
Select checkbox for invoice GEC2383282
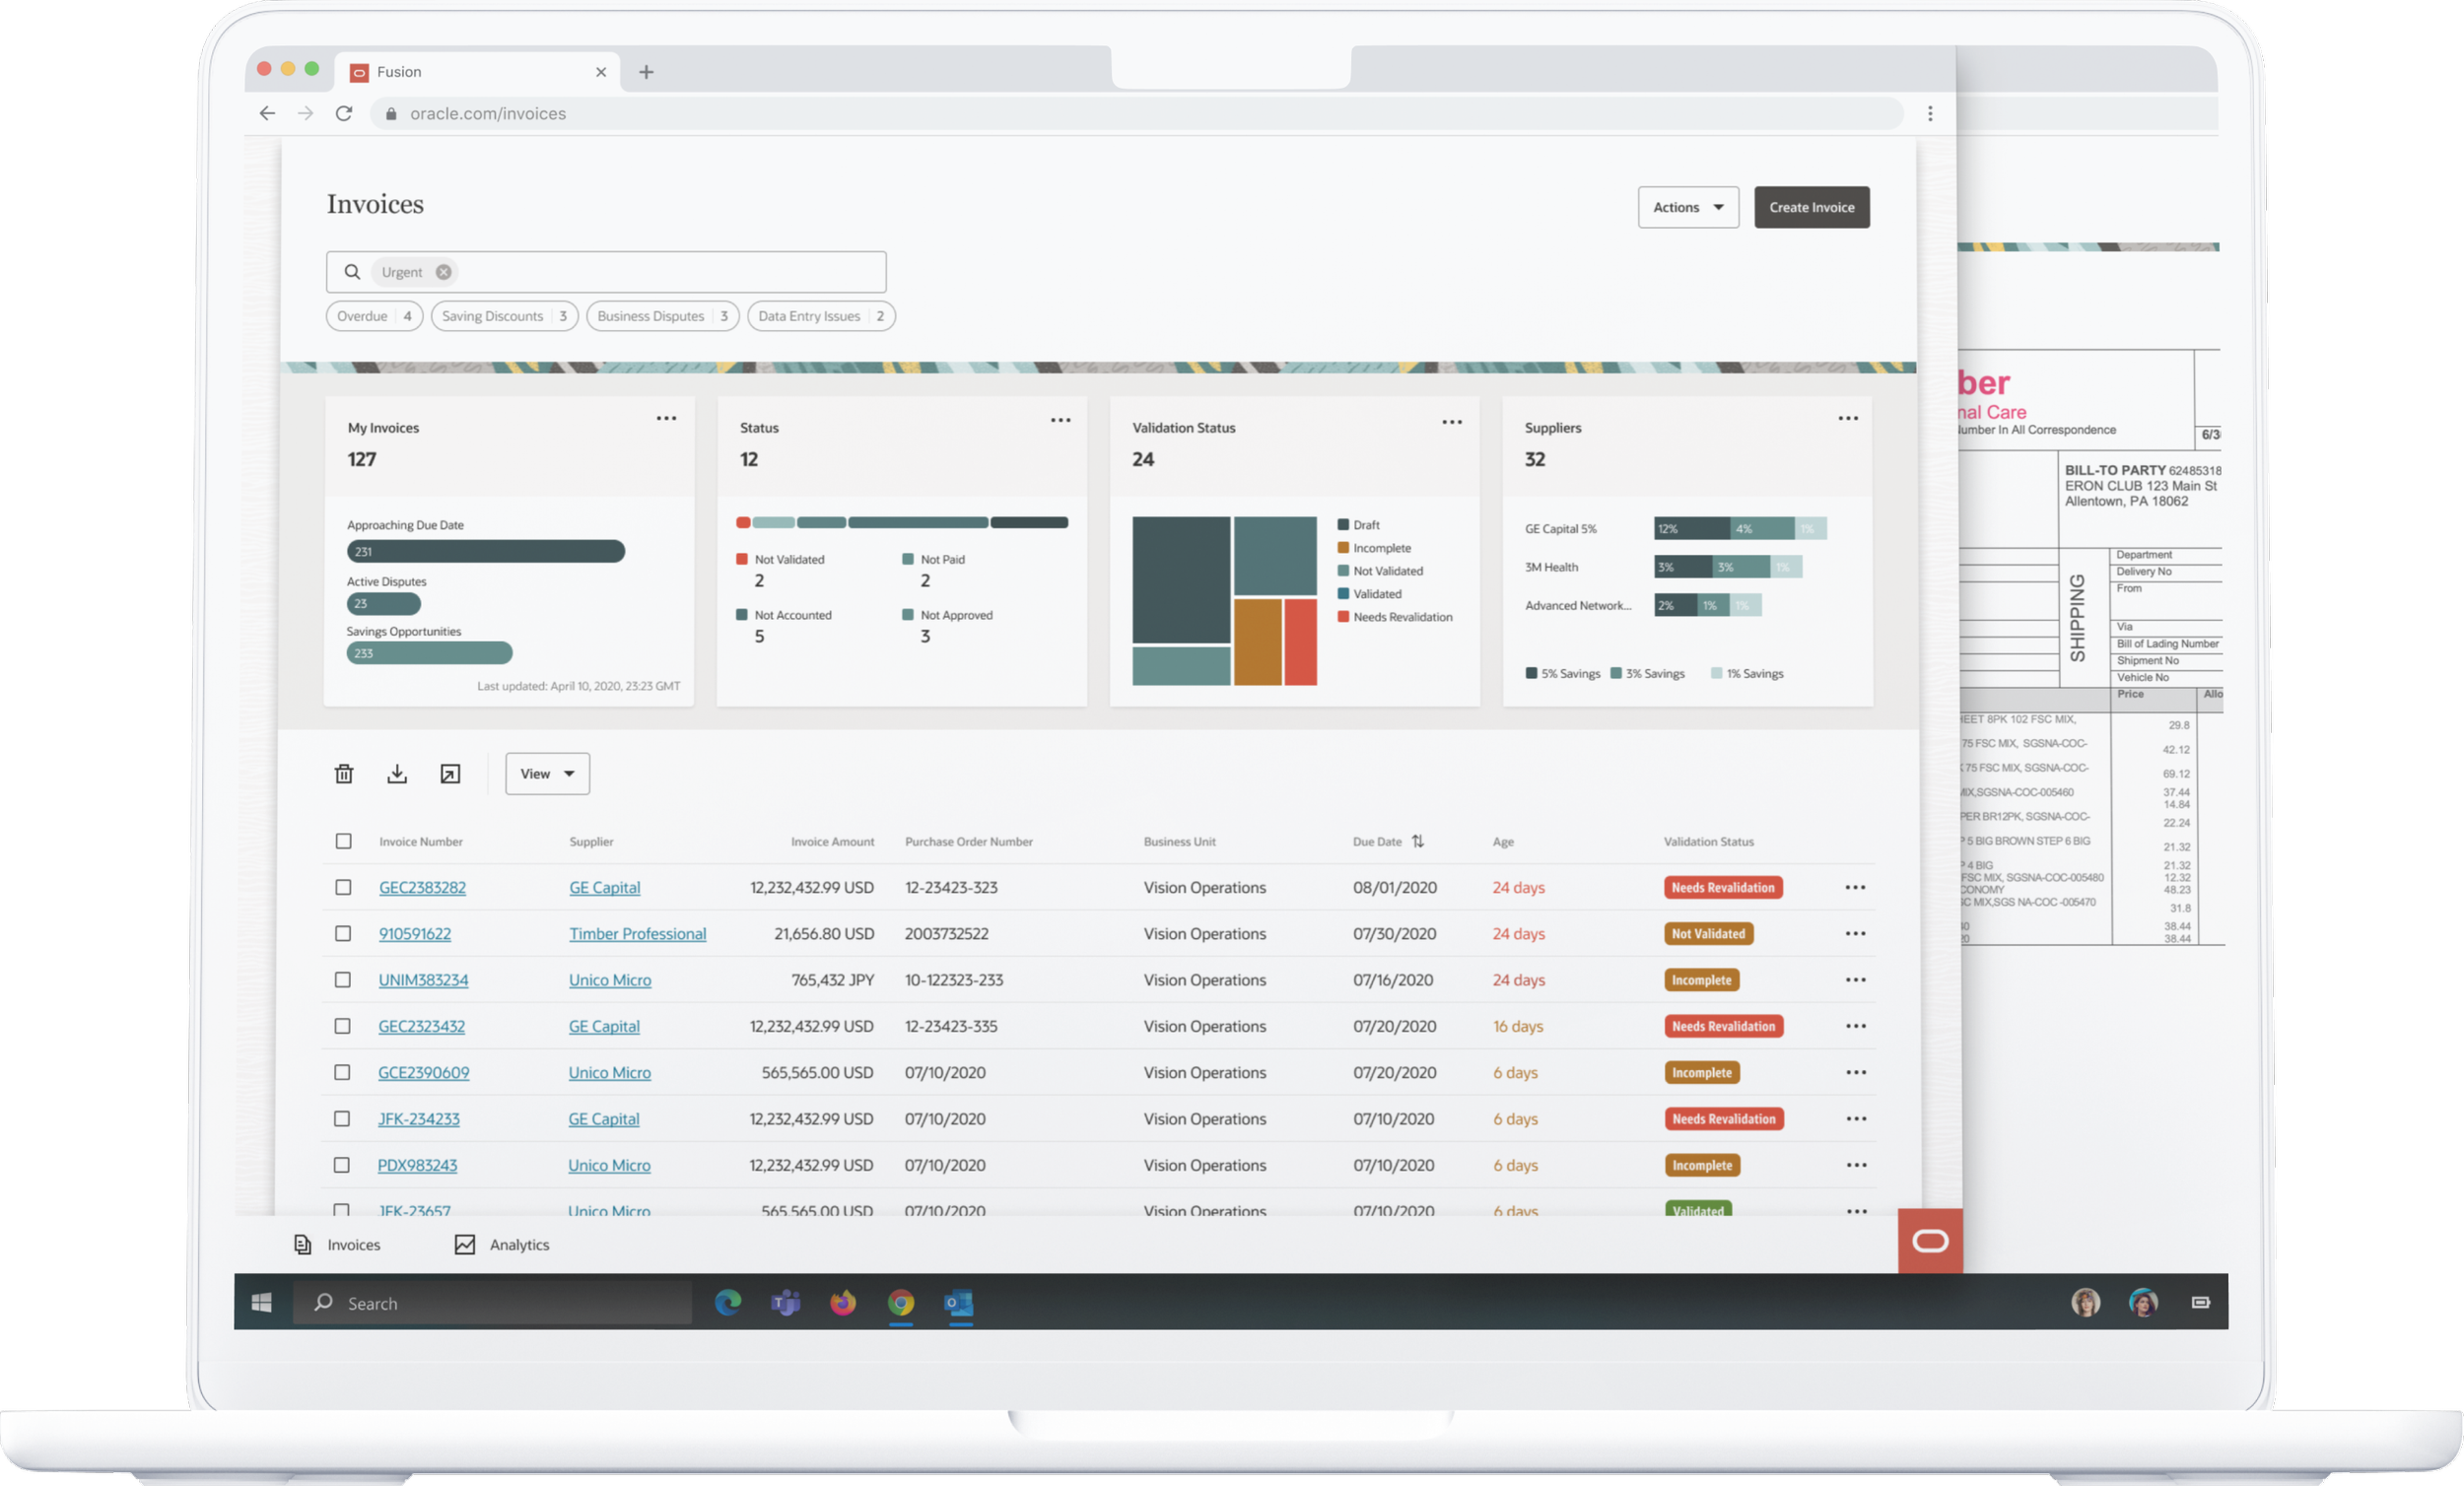click(x=343, y=887)
